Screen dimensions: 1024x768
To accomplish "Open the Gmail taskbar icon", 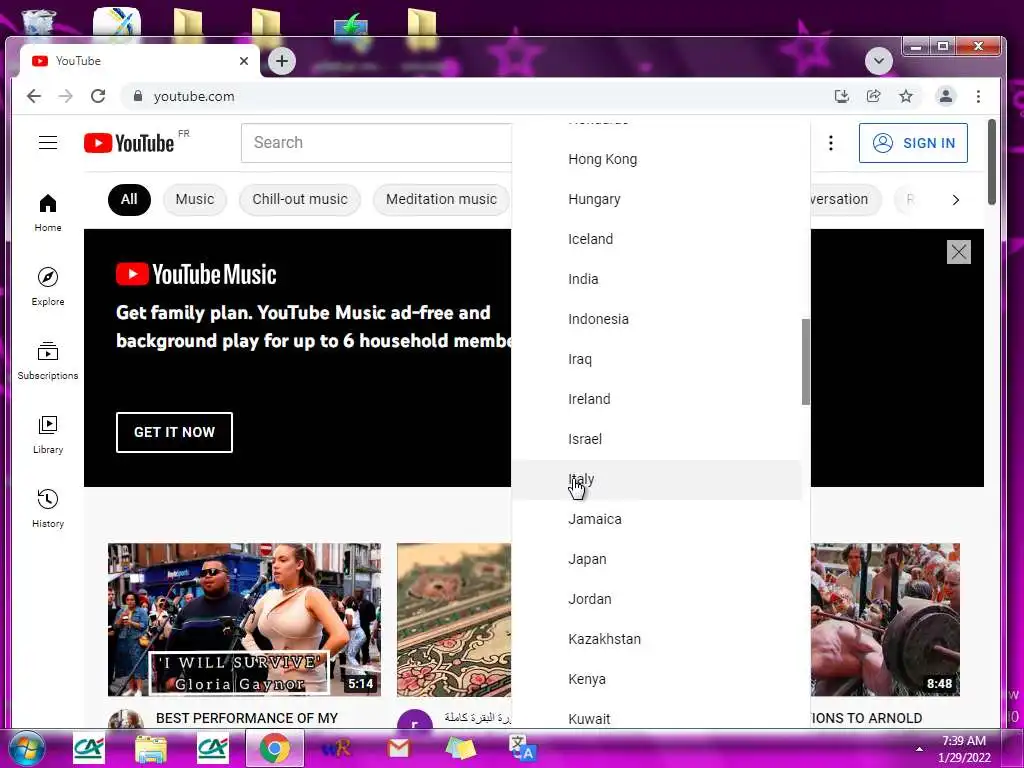I will [398, 748].
